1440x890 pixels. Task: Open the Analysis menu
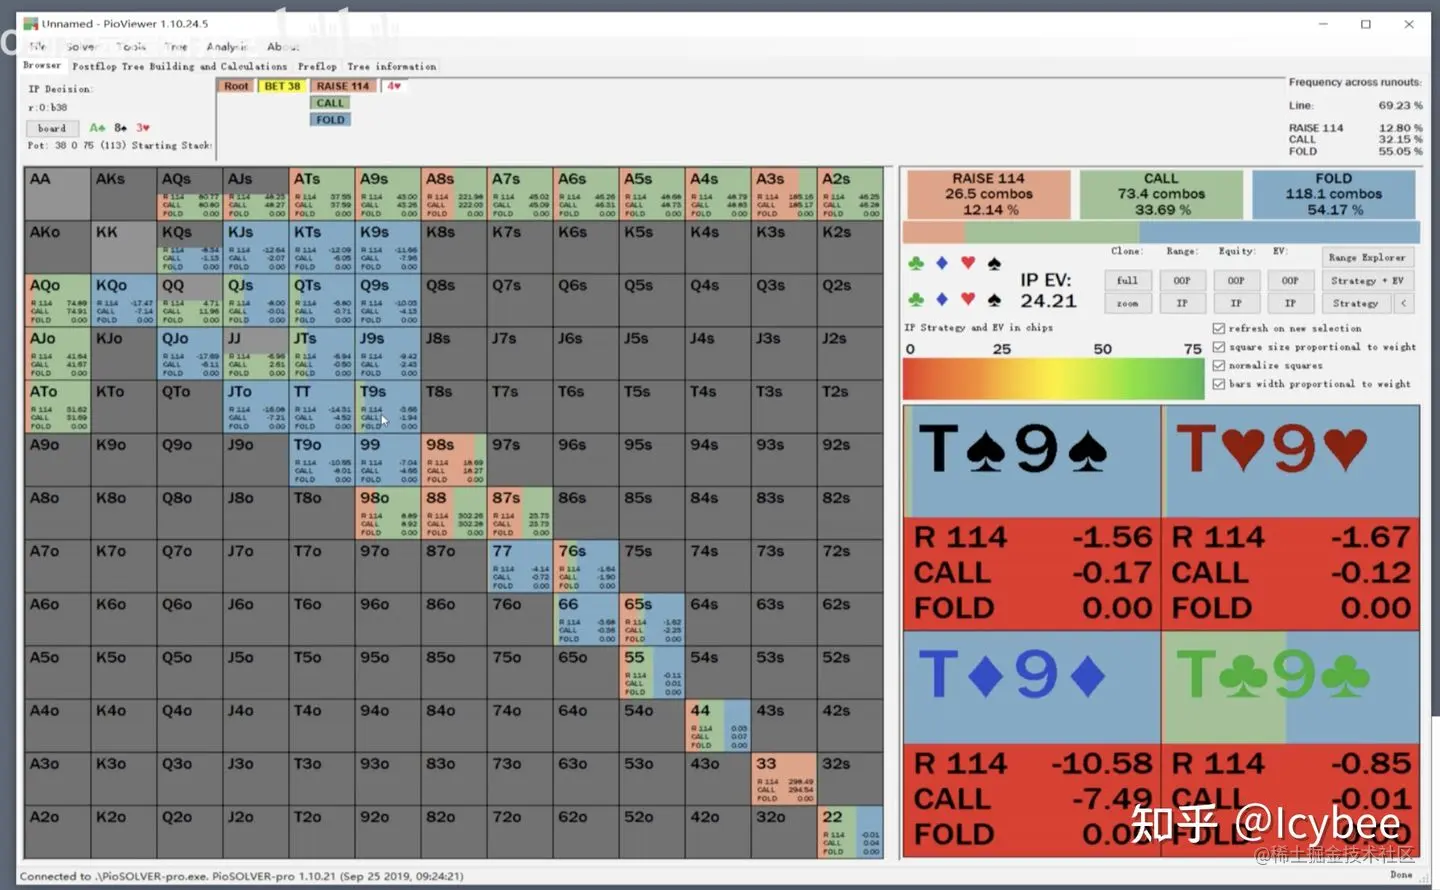227,46
